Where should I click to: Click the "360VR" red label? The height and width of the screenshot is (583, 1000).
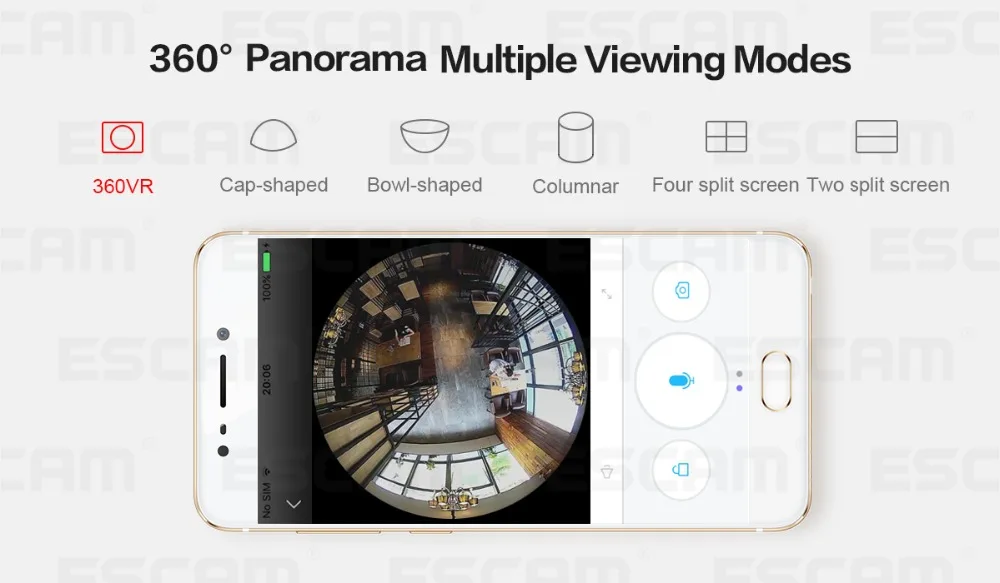[122, 186]
